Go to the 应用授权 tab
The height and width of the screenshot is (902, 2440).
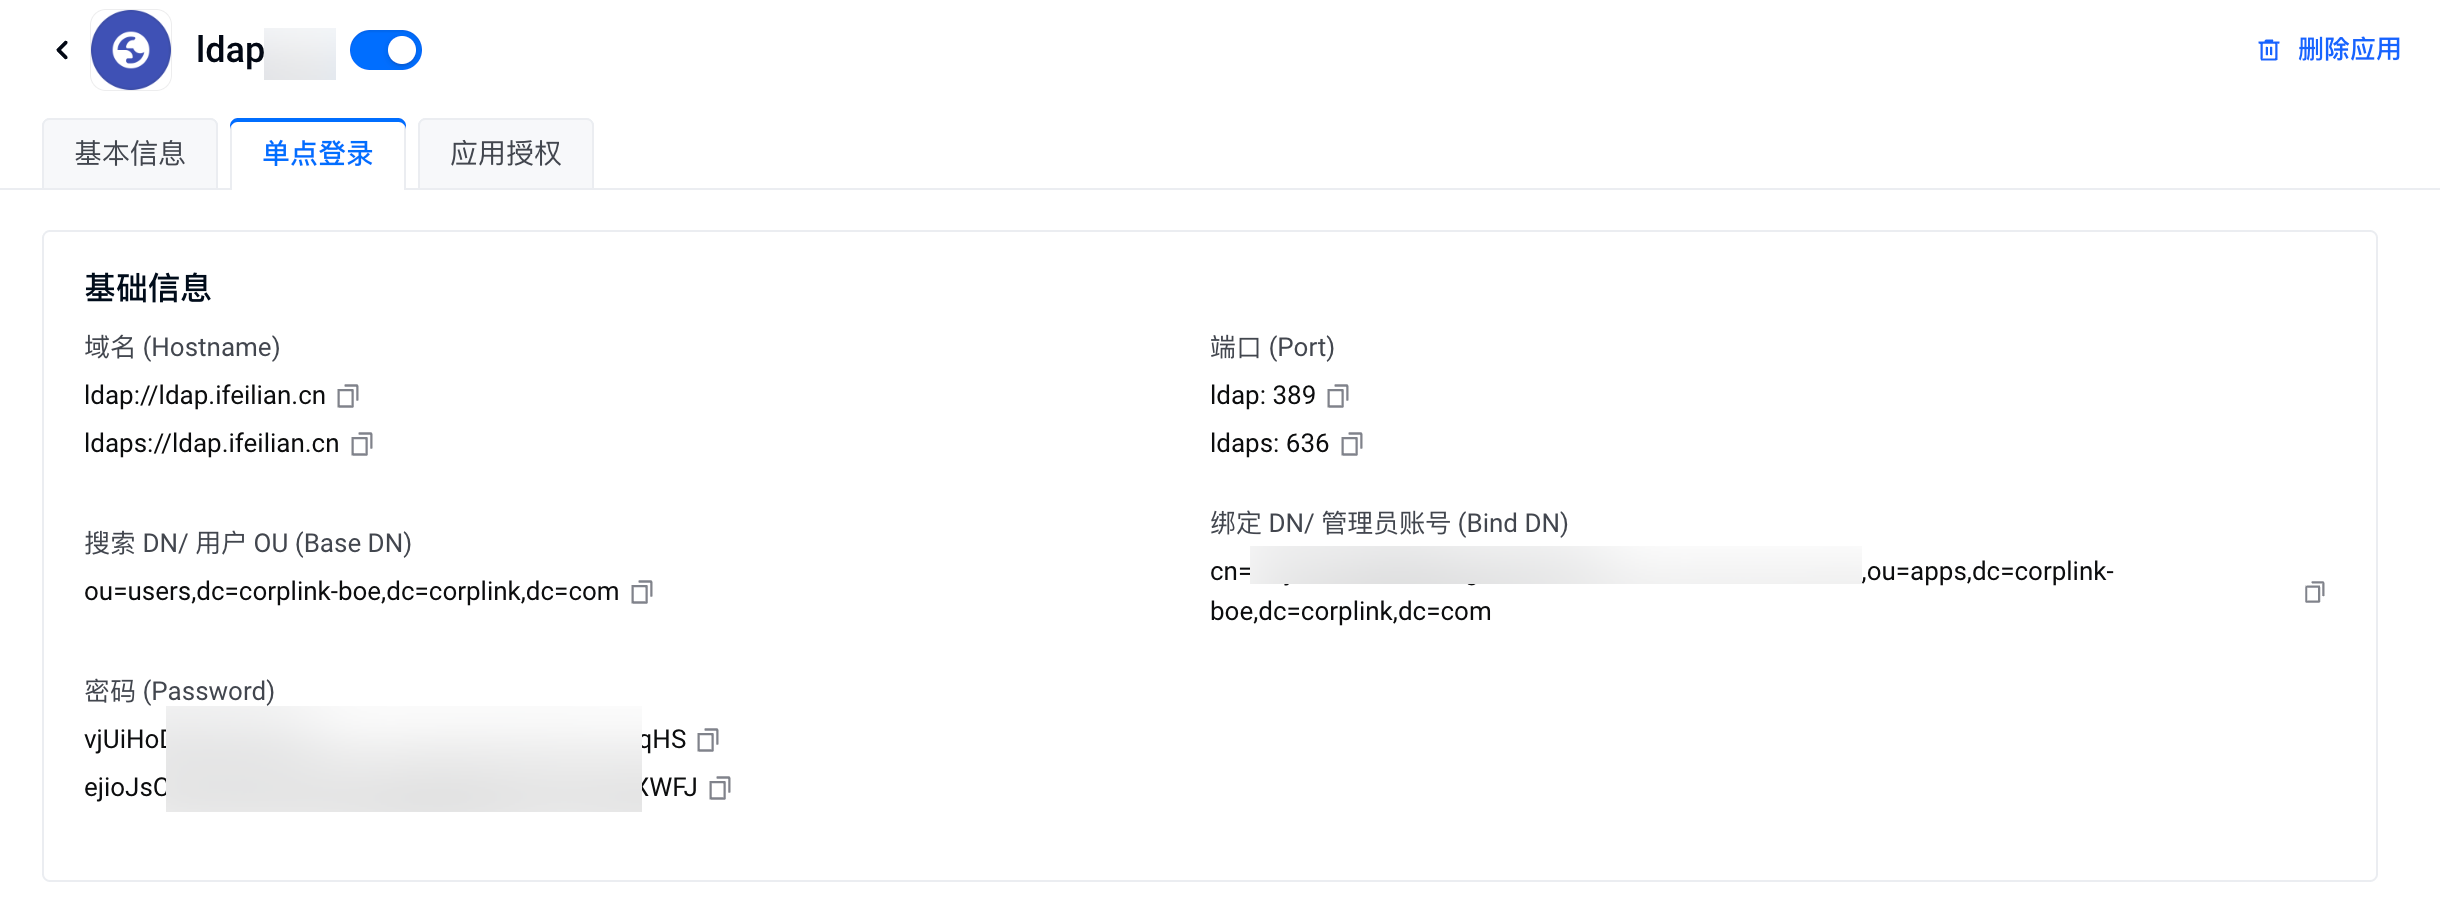click(506, 153)
